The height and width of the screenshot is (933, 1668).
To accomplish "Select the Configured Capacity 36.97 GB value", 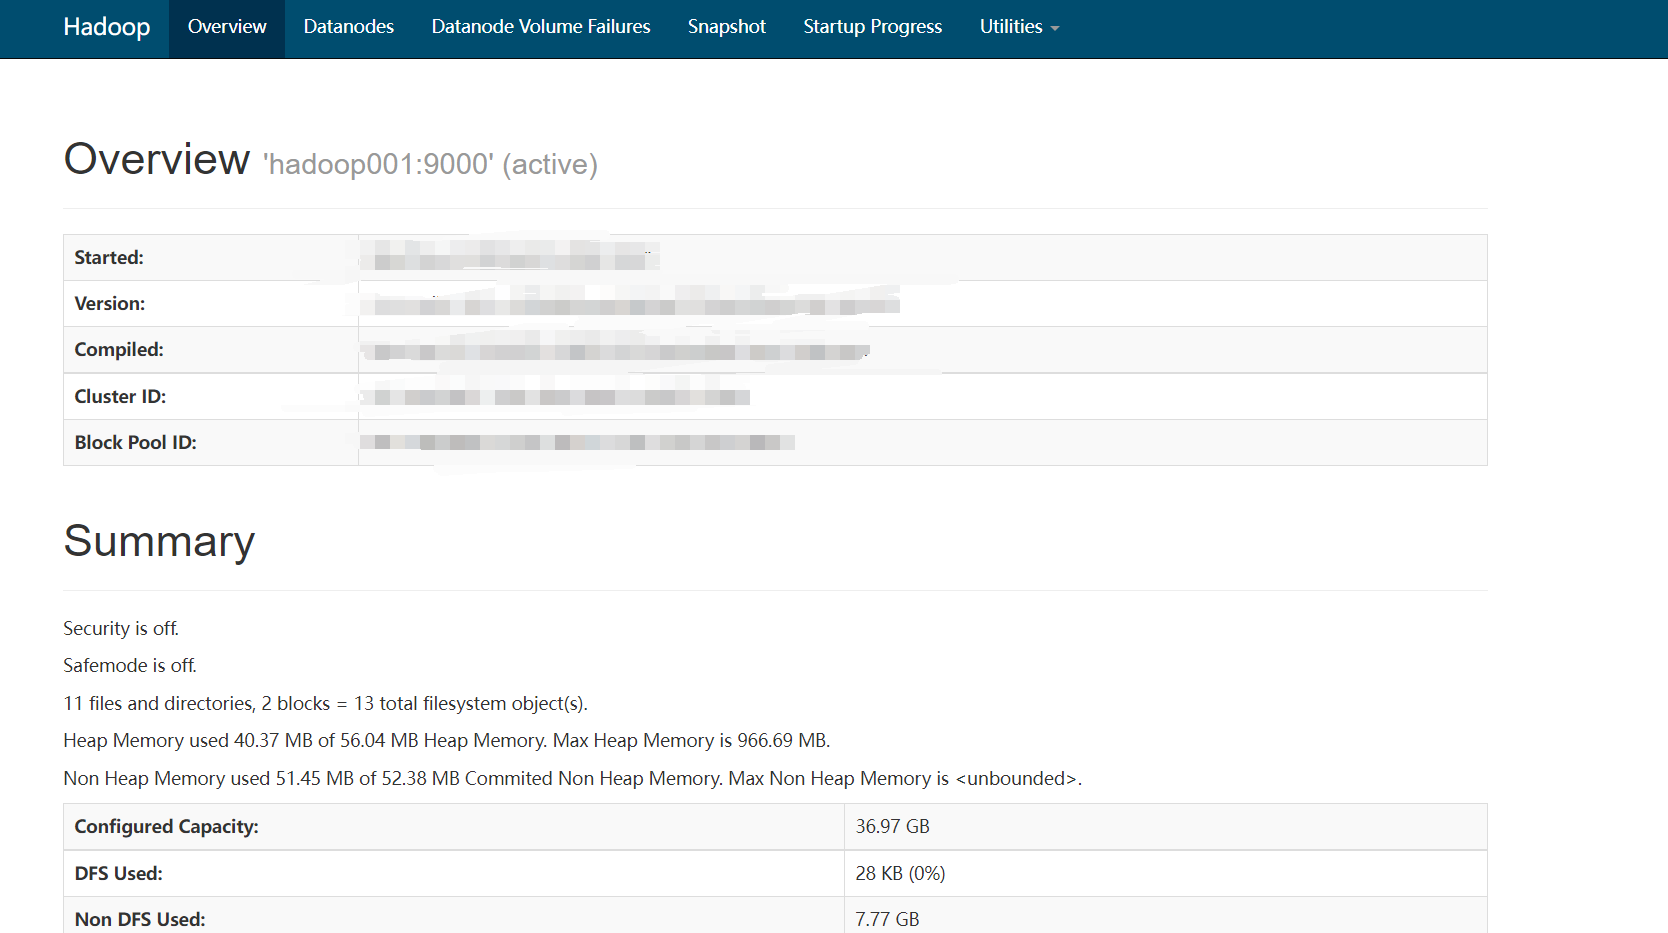I will 893,827.
